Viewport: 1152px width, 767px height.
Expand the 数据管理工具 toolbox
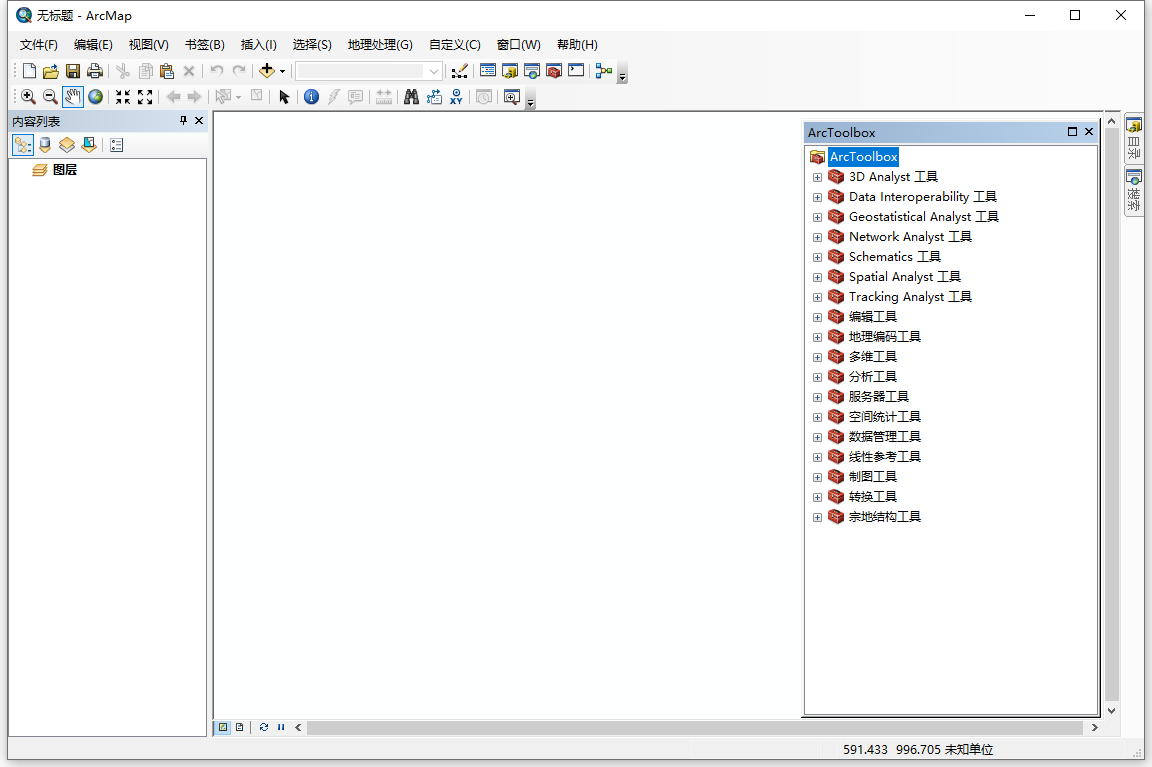pyautogui.click(x=817, y=438)
